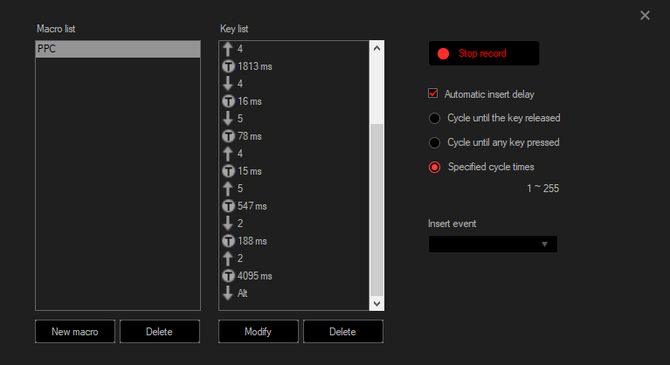Select the 16 ms delay timer icon
670x365 pixels.
[x=228, y=101]
